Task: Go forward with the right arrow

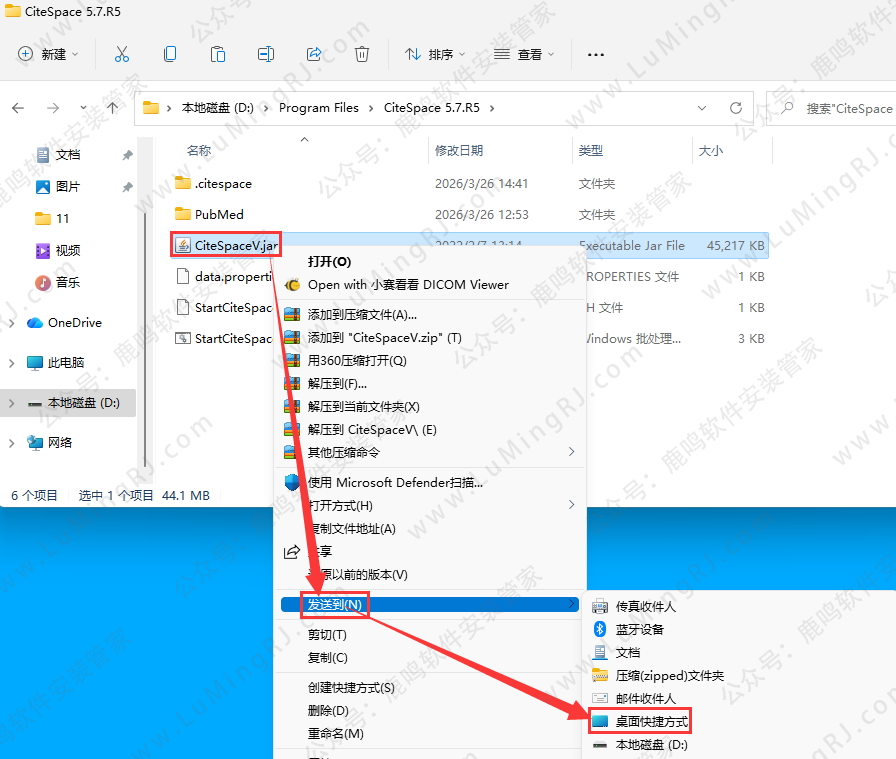Action: [x=53, y=108]
